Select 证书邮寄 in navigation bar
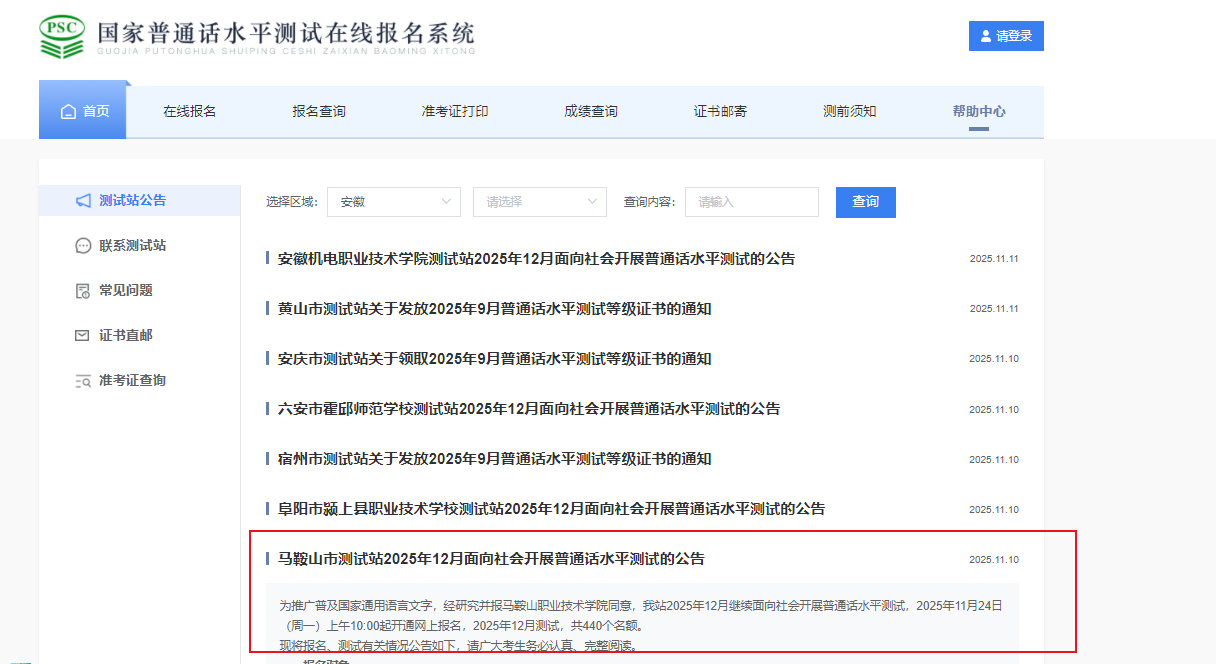The width and height of the screenshot is (1216, 664). [x=720, y=111]
